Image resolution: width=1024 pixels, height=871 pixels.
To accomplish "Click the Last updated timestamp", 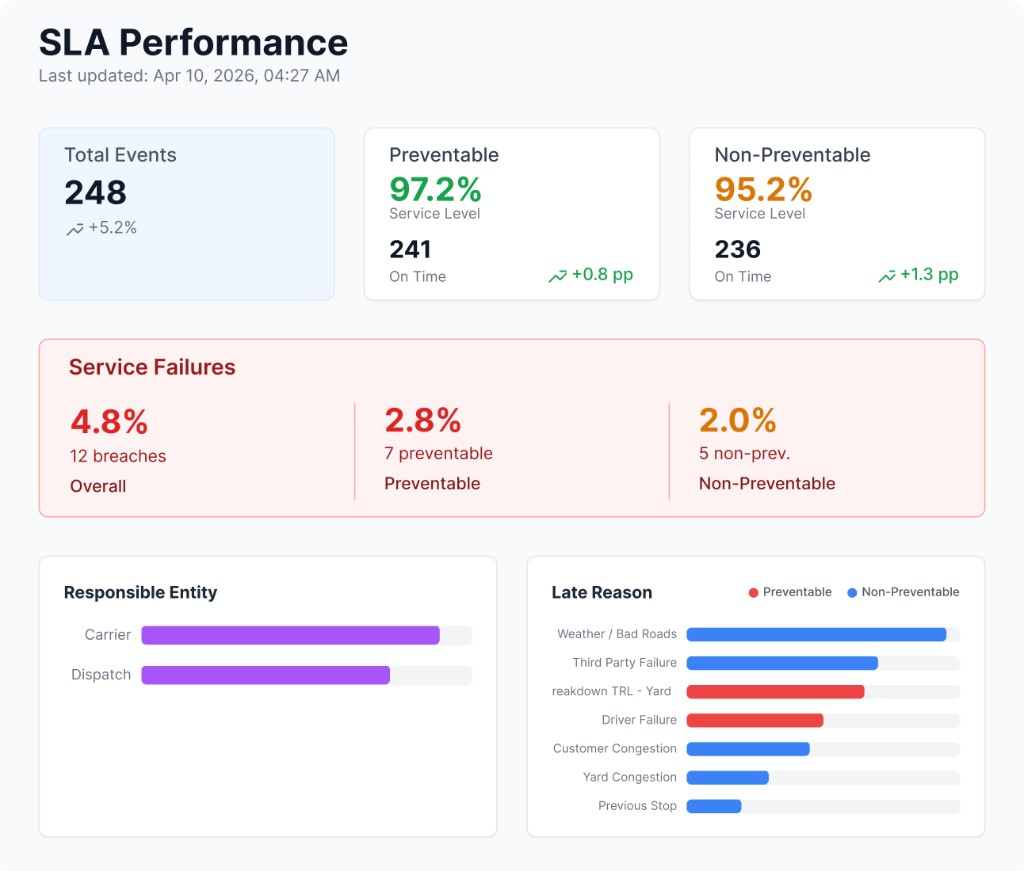I will click(189, 76).
